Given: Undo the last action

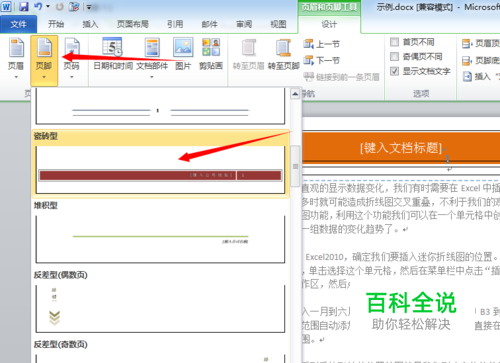Looking at the screenshot, I should tap(38, 6).
